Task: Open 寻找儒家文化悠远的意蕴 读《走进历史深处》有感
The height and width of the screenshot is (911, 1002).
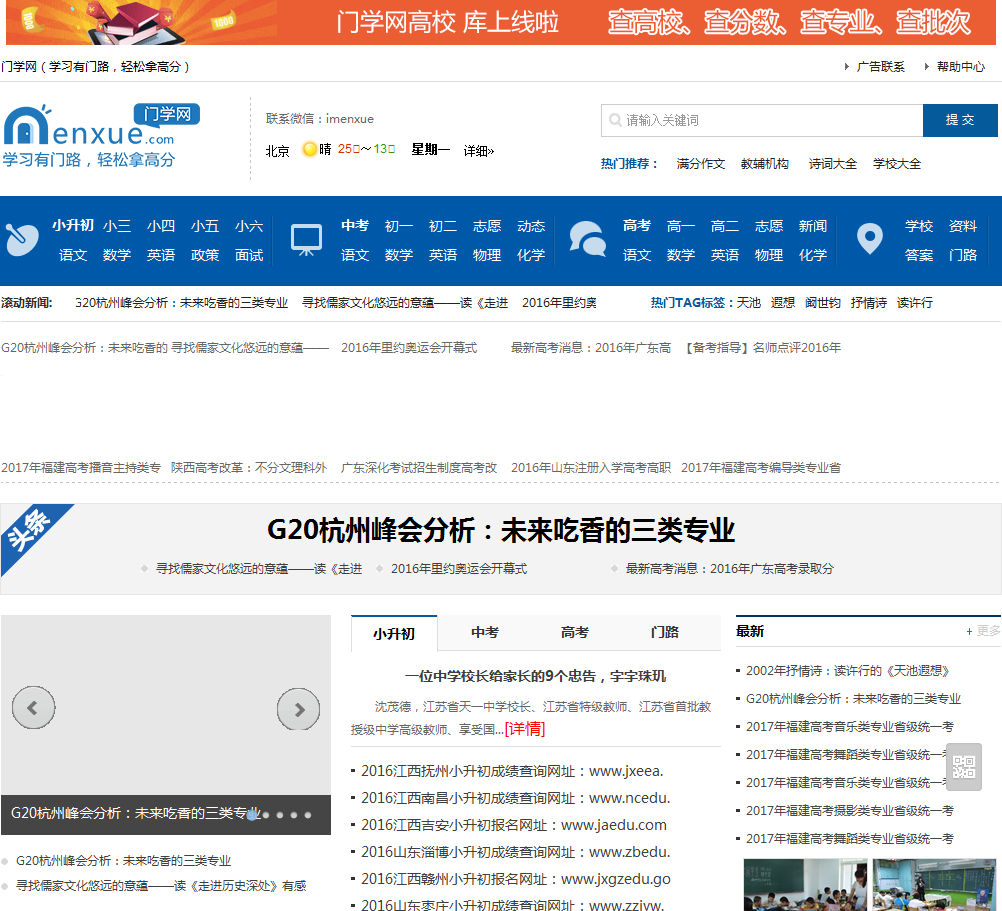Action: pos(161,886)
